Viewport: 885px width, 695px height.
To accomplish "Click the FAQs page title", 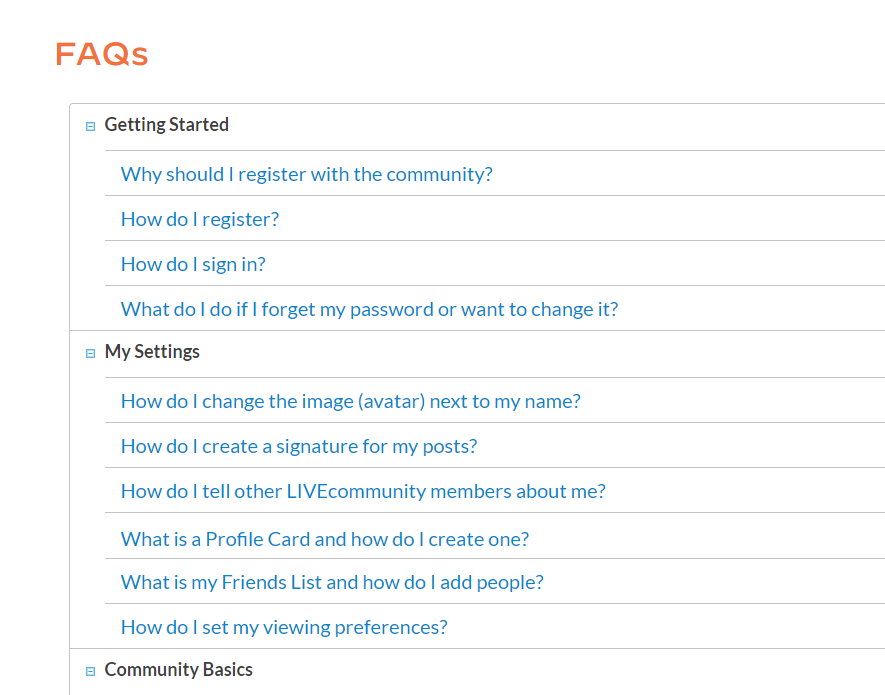I will pos(101,54).
